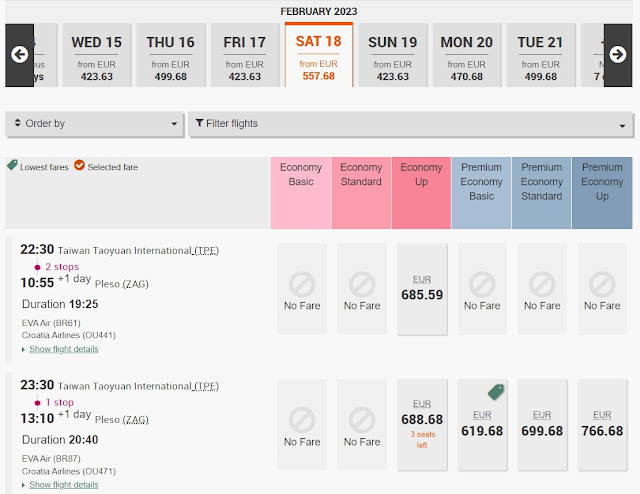Select the WED 15 date tab
The height and width of the screenshot is (494, 640).
(97, 55)
